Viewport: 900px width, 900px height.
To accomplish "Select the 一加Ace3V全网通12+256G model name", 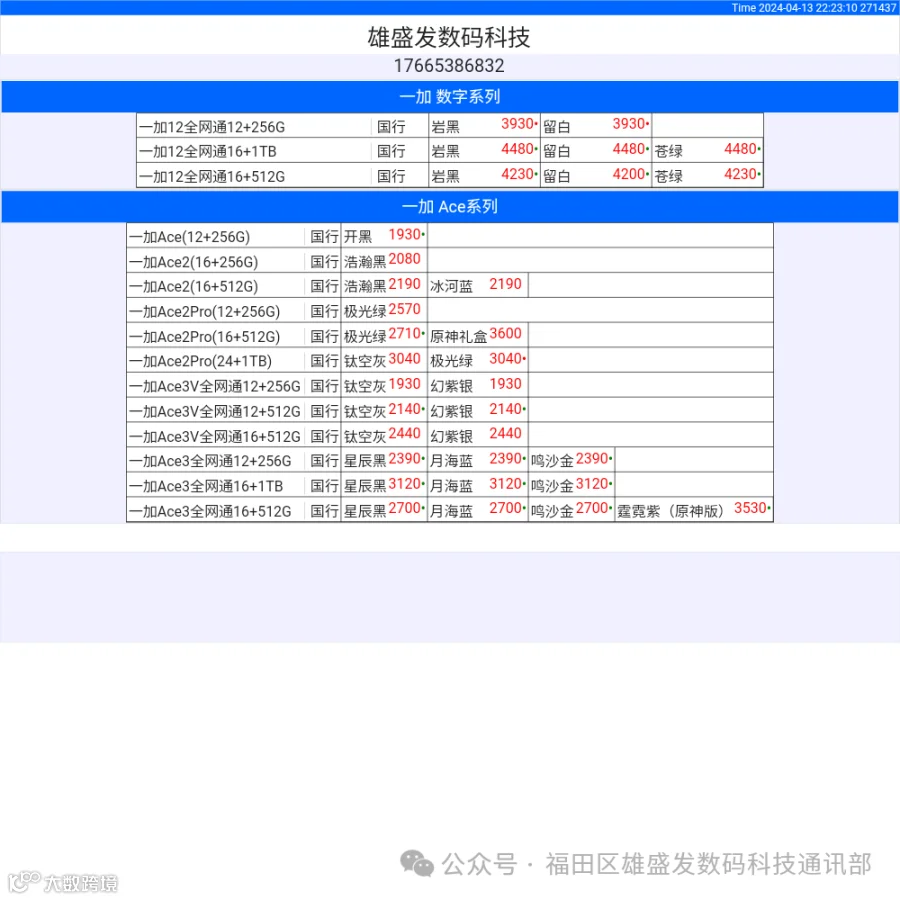I will click(215, 387).
